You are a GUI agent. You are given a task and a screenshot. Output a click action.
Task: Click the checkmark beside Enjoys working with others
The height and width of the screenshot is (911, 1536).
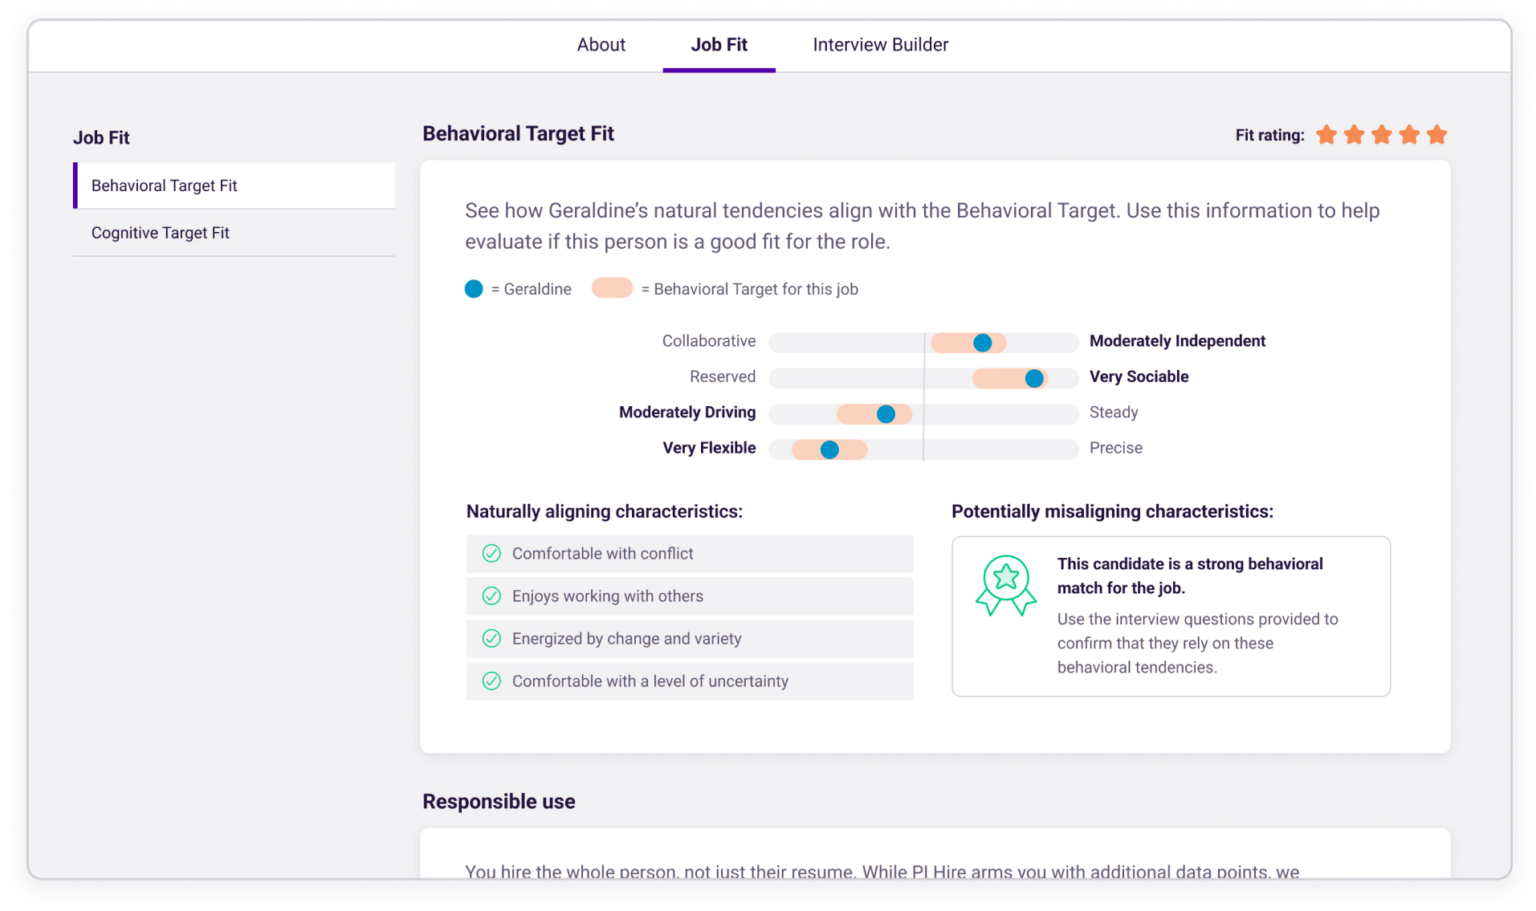tap(491, 596)
